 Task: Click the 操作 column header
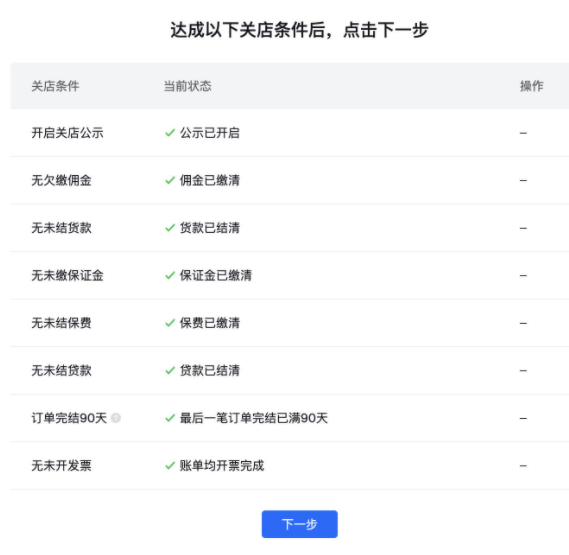pos(532,86)
